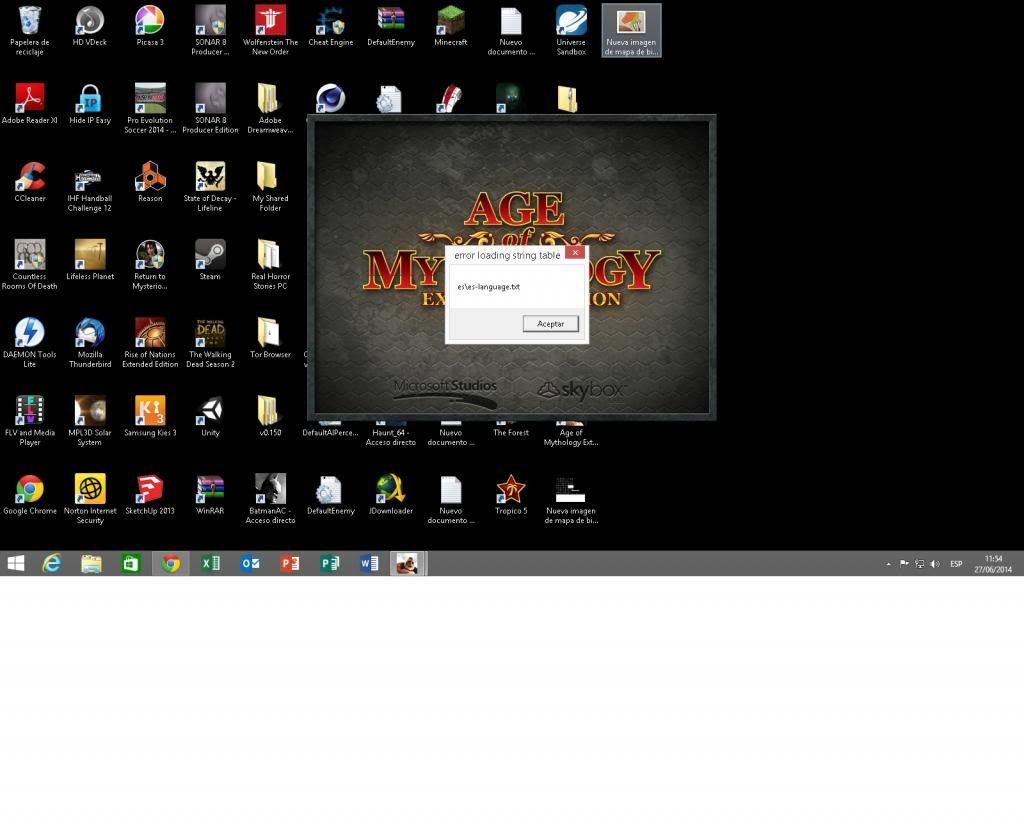Select The Walking Dead Season 2 icon
The width and height of the screenshot is (1024, 830).
pyautogui.click(x=210, y=343)
